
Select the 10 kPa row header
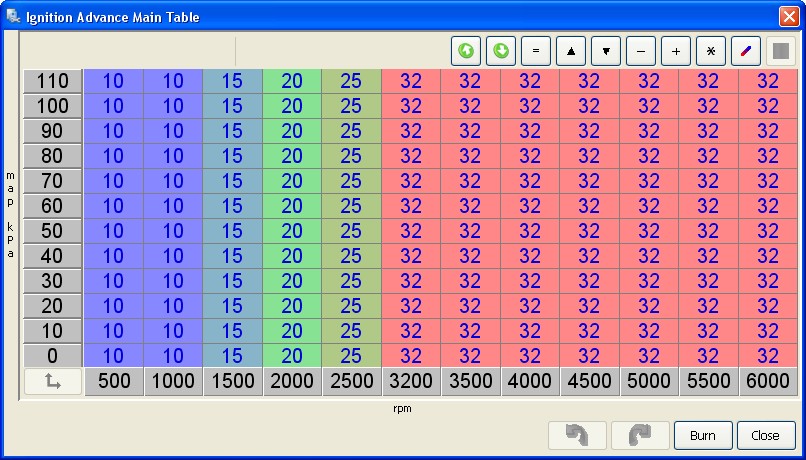point(53,332)
